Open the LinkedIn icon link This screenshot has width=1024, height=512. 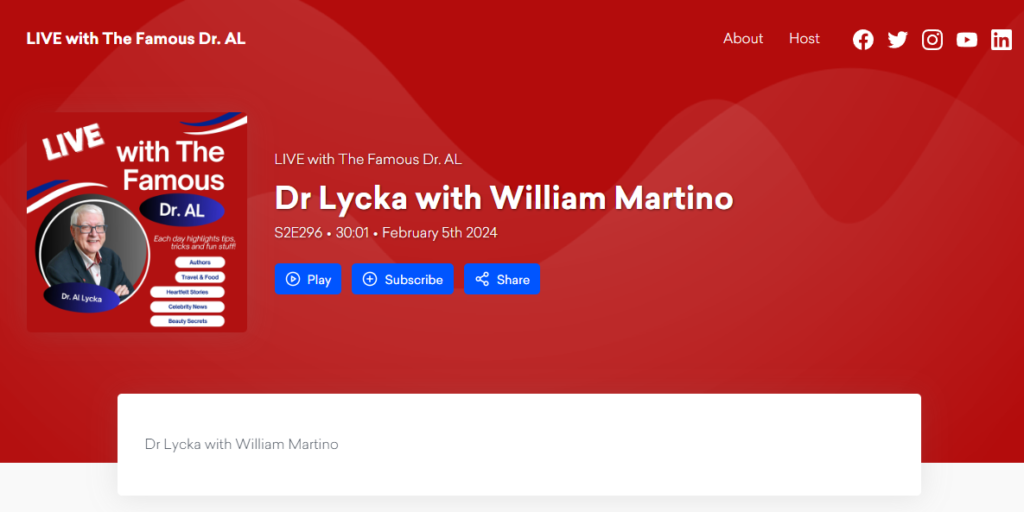click(1001, 40)
